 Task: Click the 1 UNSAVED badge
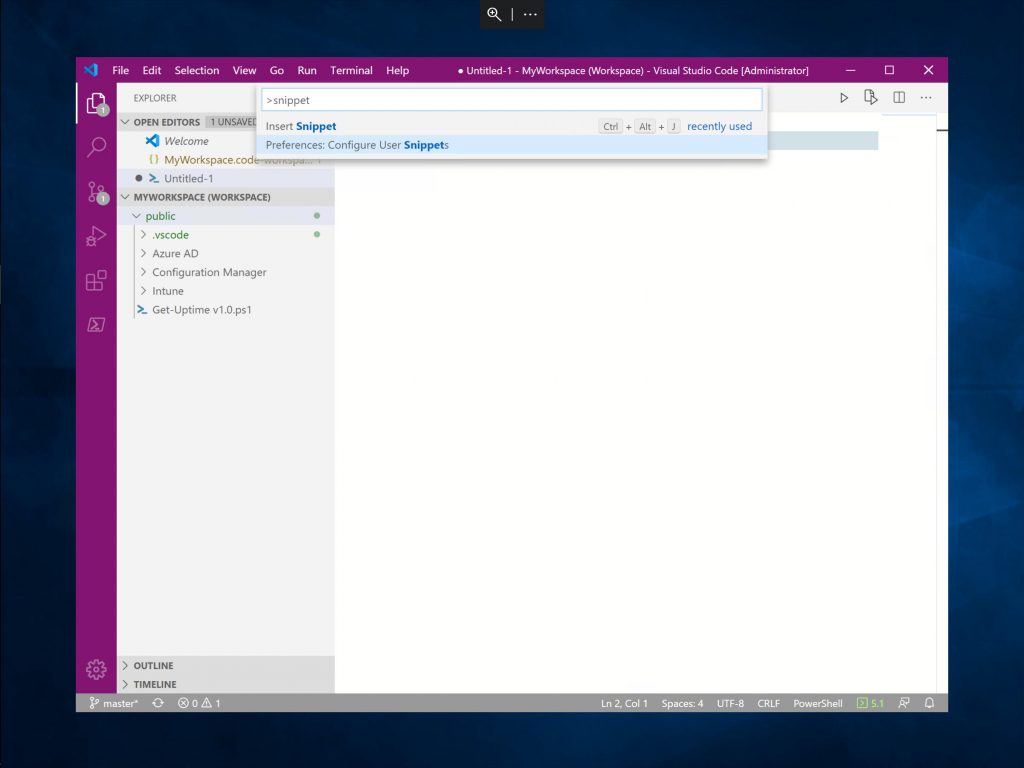231,122
